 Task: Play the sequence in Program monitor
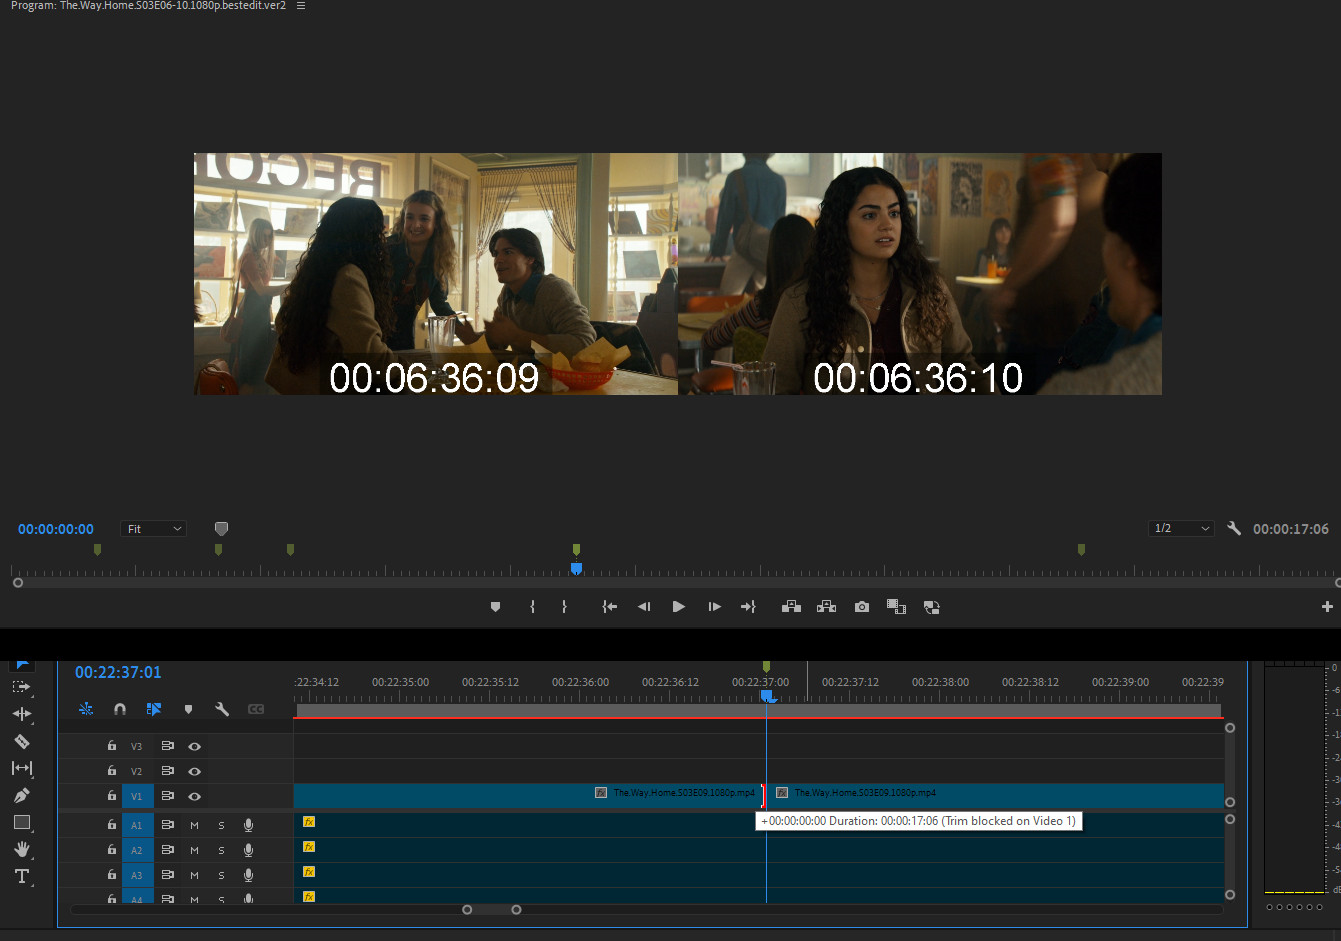point(679,607)
